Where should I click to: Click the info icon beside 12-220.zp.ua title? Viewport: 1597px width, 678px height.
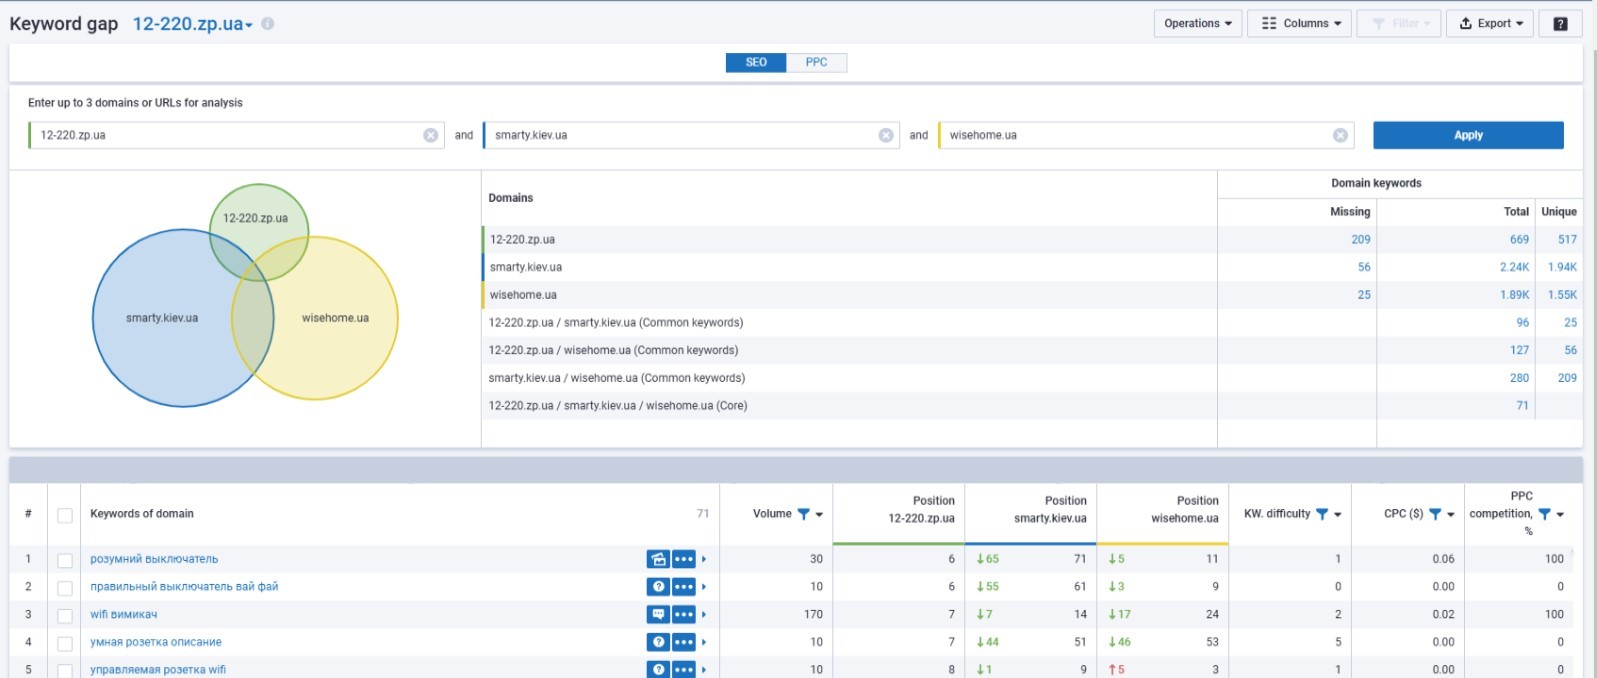coord(268,24)
